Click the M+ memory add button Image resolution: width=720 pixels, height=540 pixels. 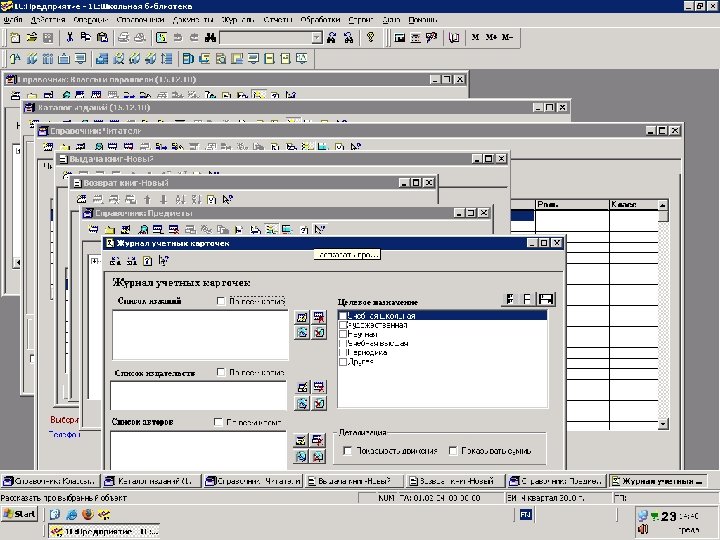pos(491,38)
